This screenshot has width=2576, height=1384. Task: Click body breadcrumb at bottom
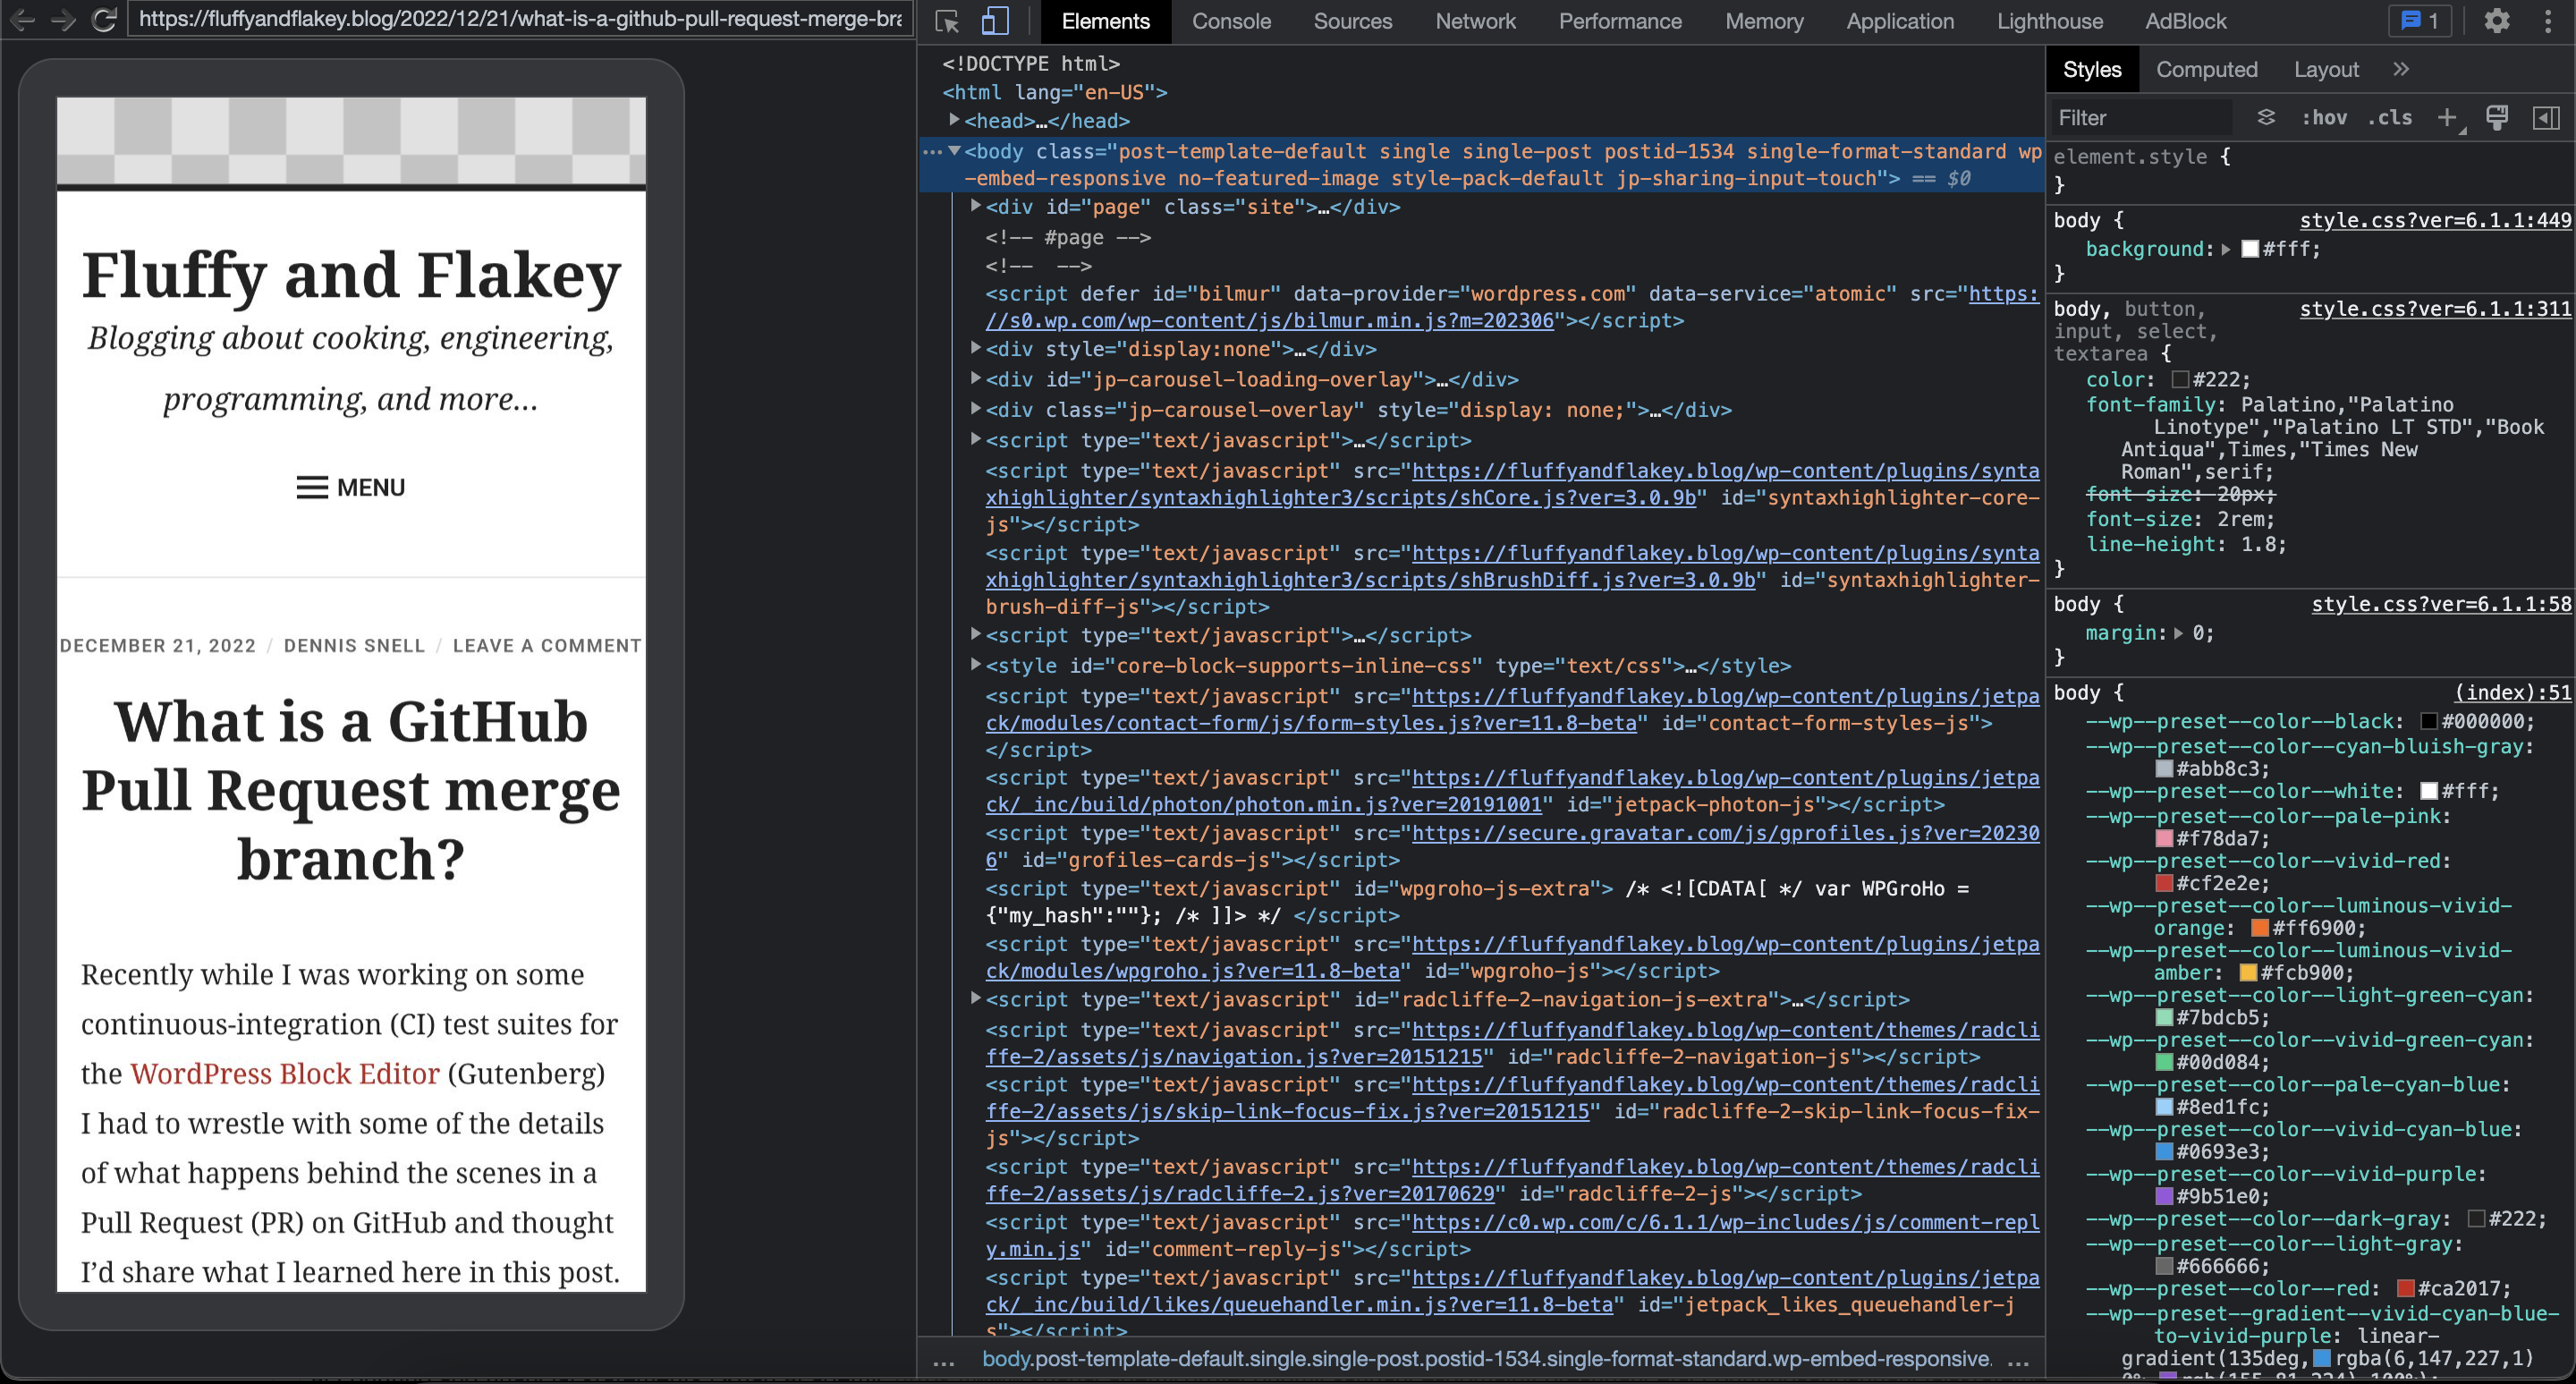pyautogui.click(x=1486, y=1359)
